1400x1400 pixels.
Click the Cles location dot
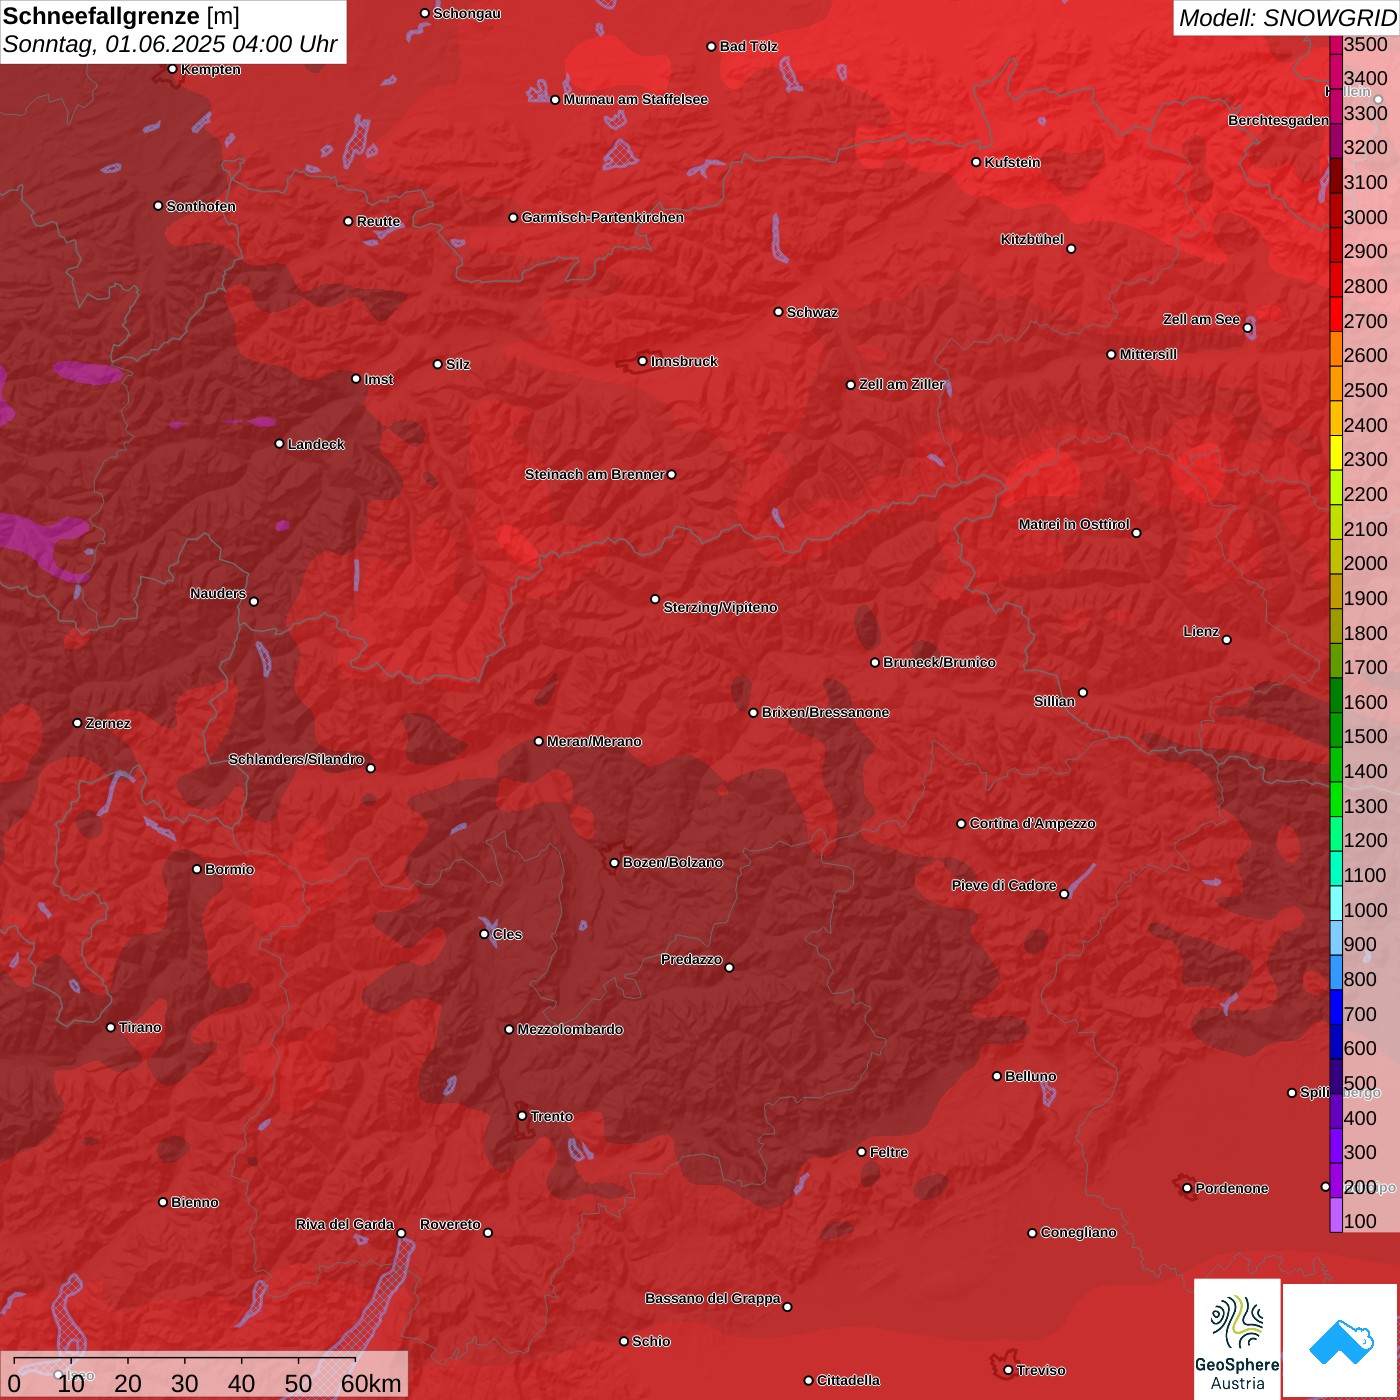point(485,934)
